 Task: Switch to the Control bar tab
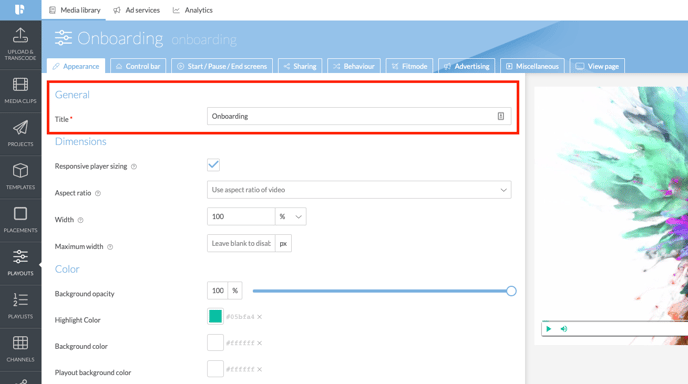tap(138, 66)
